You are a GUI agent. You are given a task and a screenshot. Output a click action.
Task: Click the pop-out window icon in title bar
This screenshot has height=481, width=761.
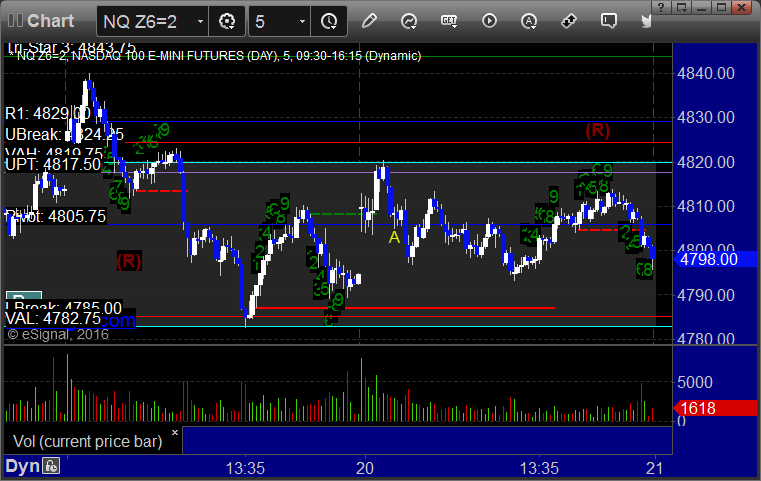(x=681, y=7)
